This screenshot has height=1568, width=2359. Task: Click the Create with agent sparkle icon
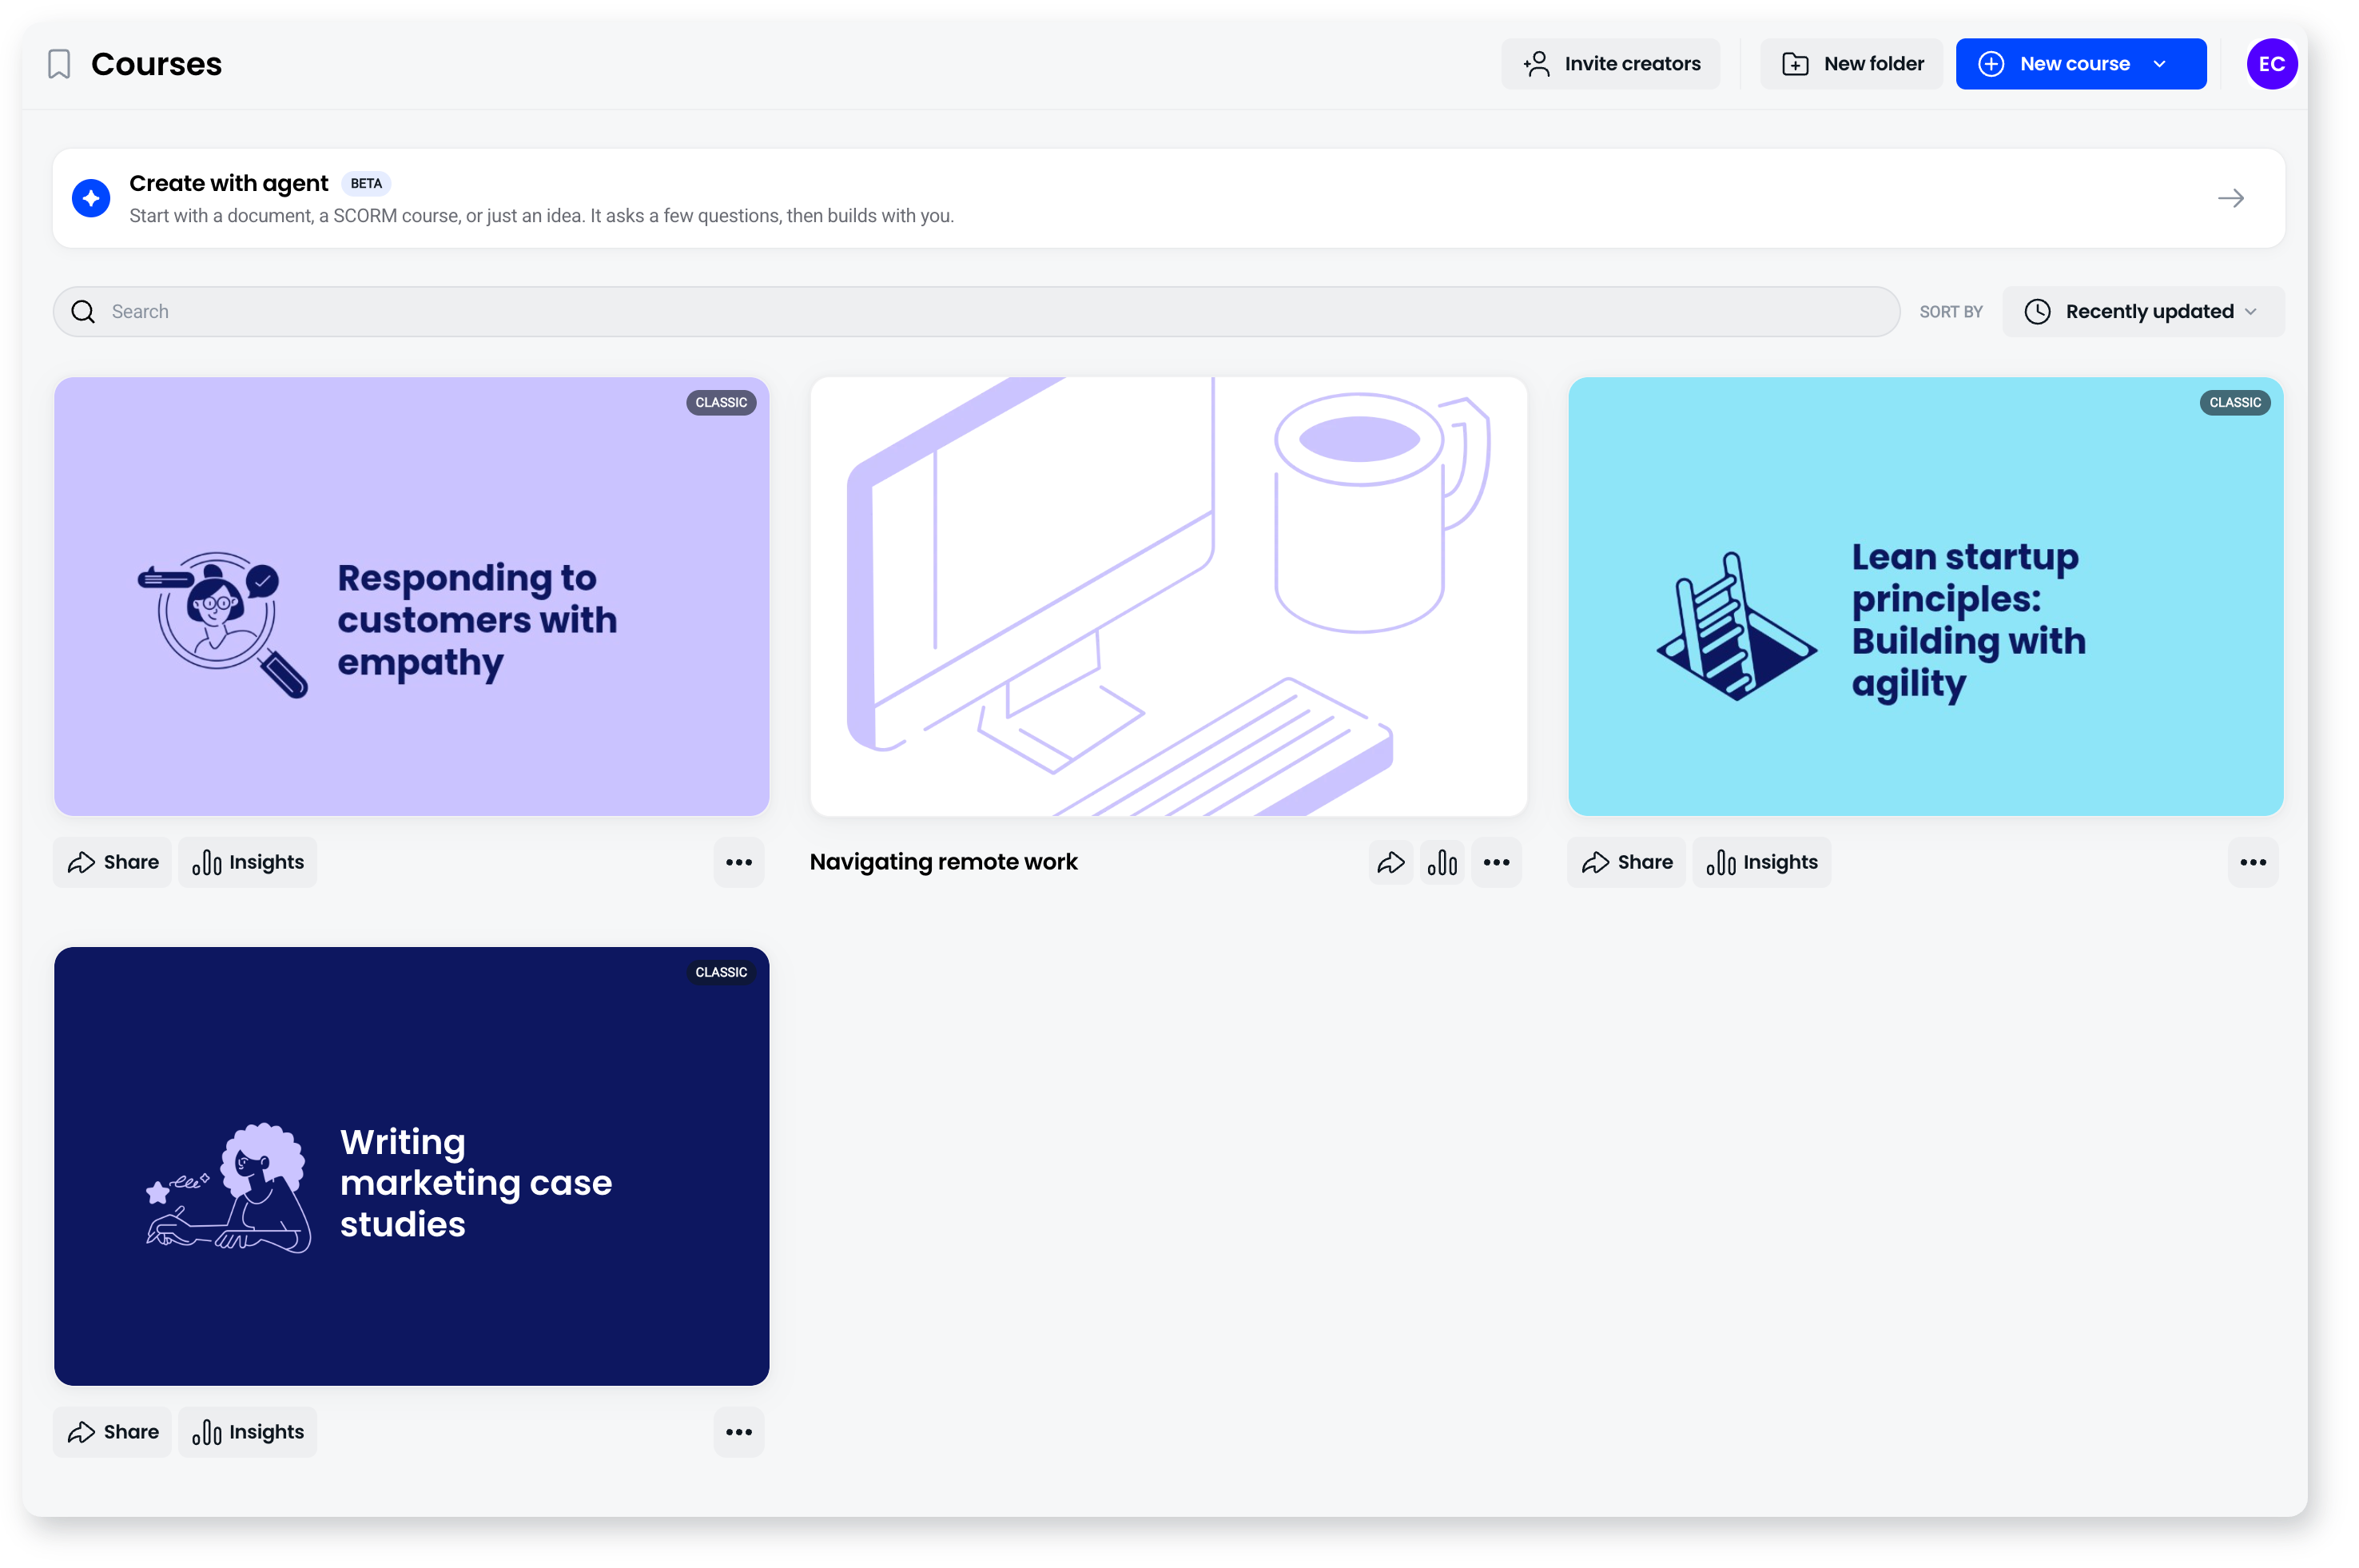click(91, 198)
